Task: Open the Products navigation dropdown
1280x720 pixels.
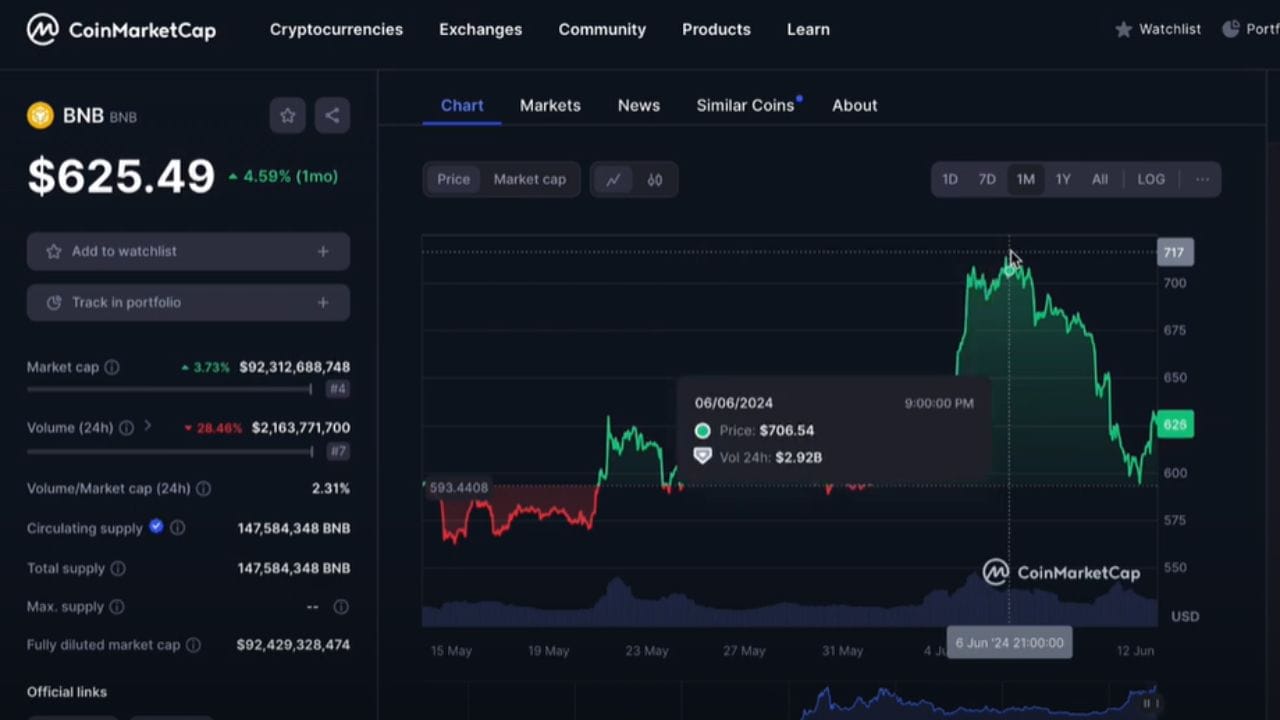Action: click(x=716, y=29)
